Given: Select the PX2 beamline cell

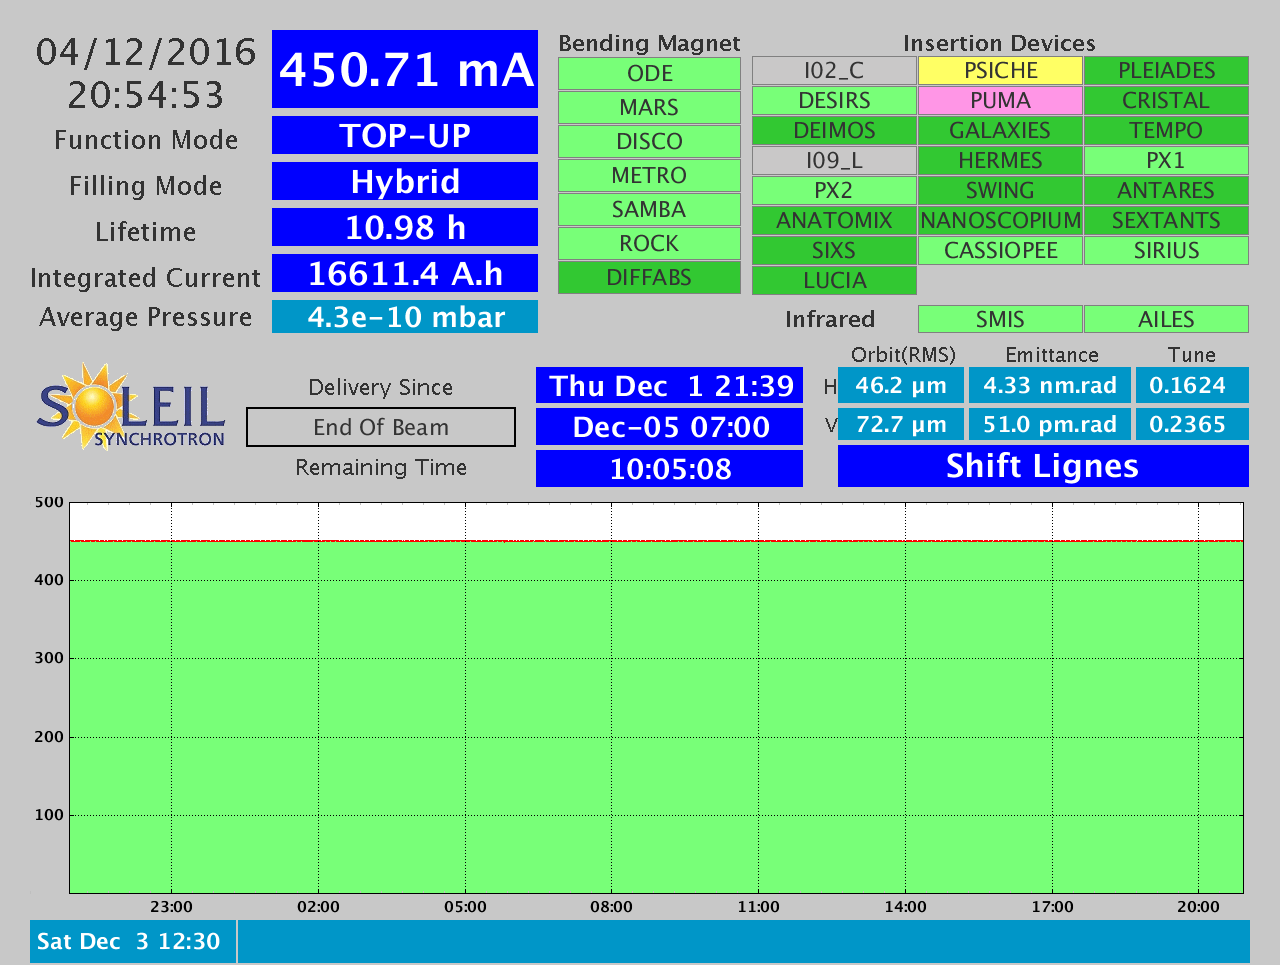Looking at the screenshot, I should point(834,190).
